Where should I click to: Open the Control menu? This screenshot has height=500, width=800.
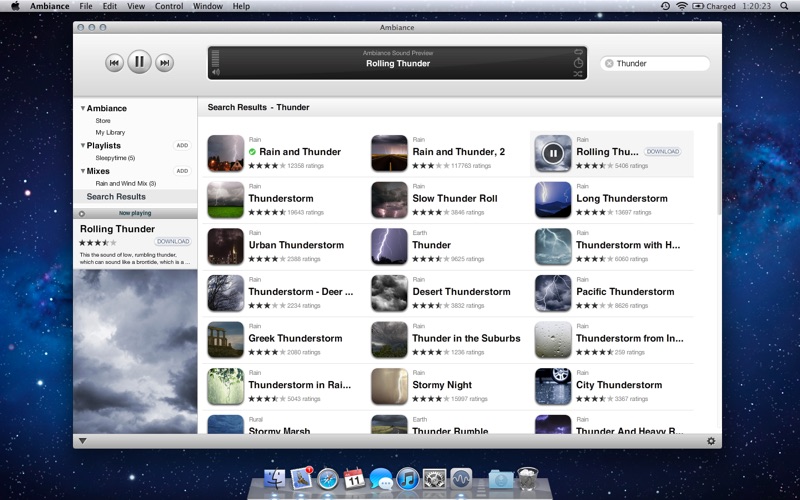[169, 6]
